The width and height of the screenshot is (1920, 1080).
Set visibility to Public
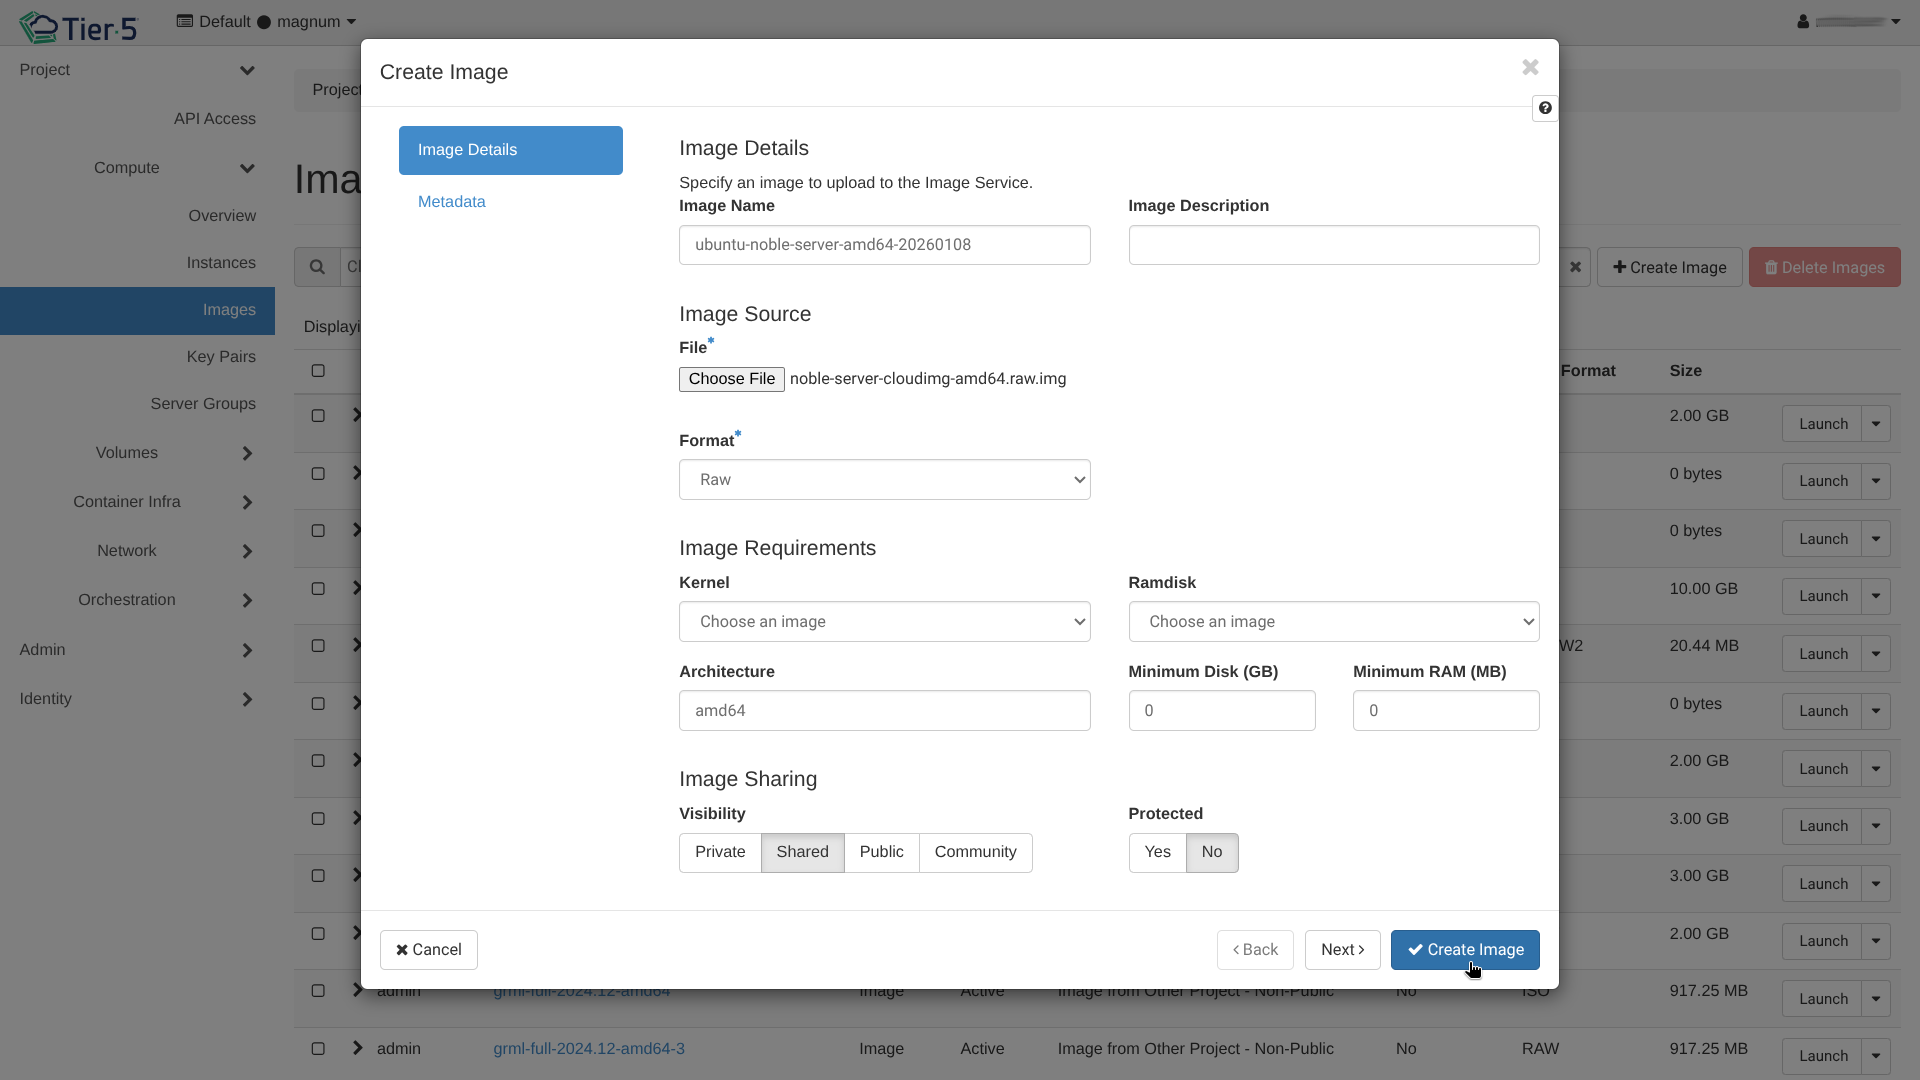point(881,852)
